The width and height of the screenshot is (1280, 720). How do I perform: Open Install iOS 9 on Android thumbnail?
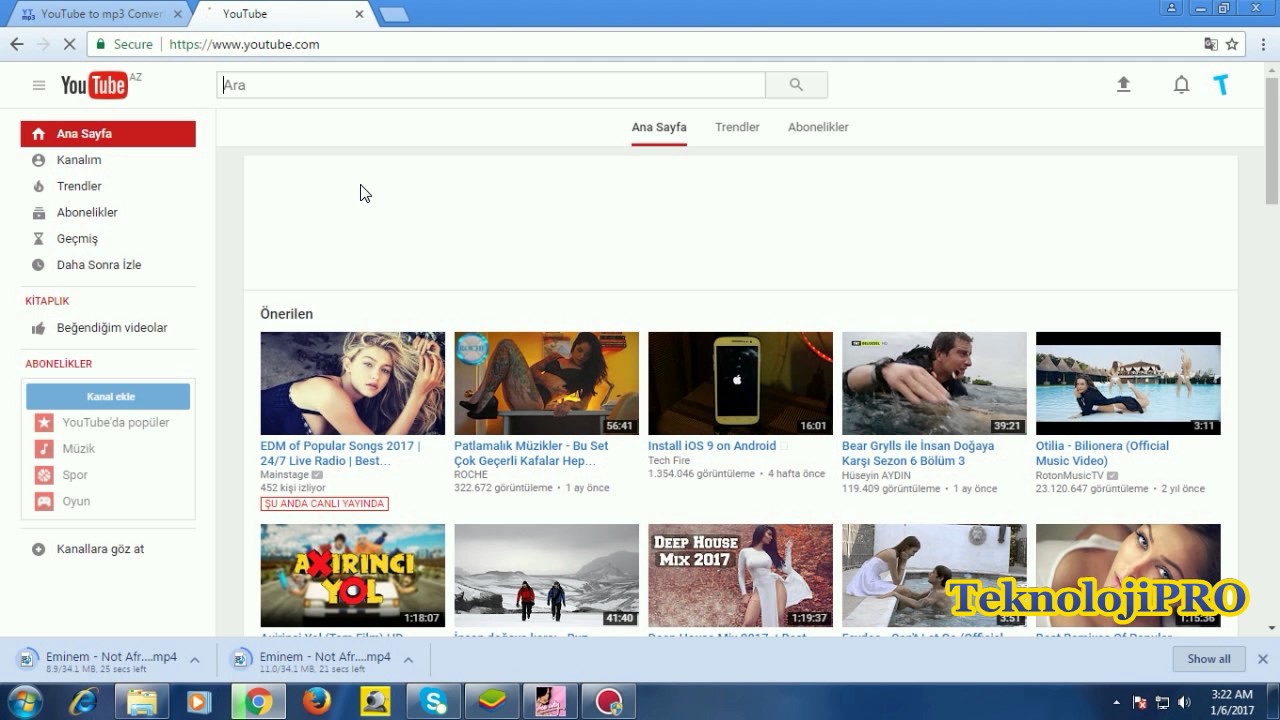[x=740, y=383]
